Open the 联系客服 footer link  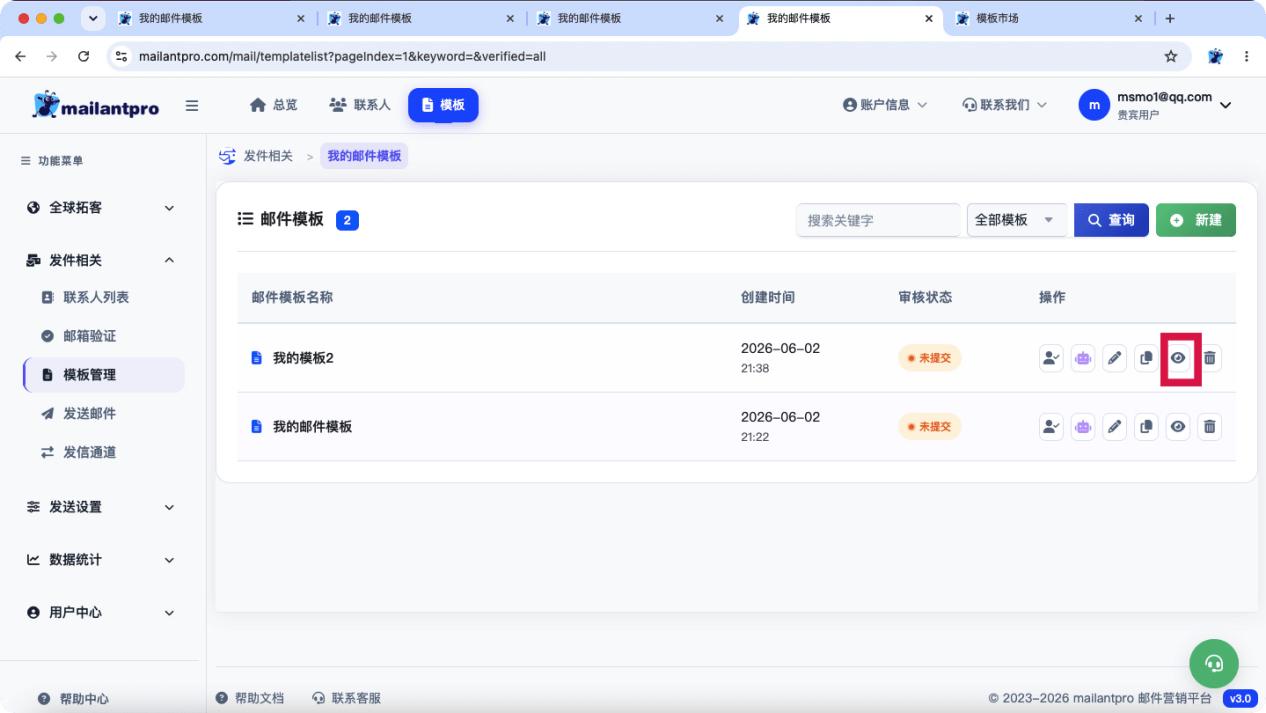pyautogui.click(x=347, y=698)
